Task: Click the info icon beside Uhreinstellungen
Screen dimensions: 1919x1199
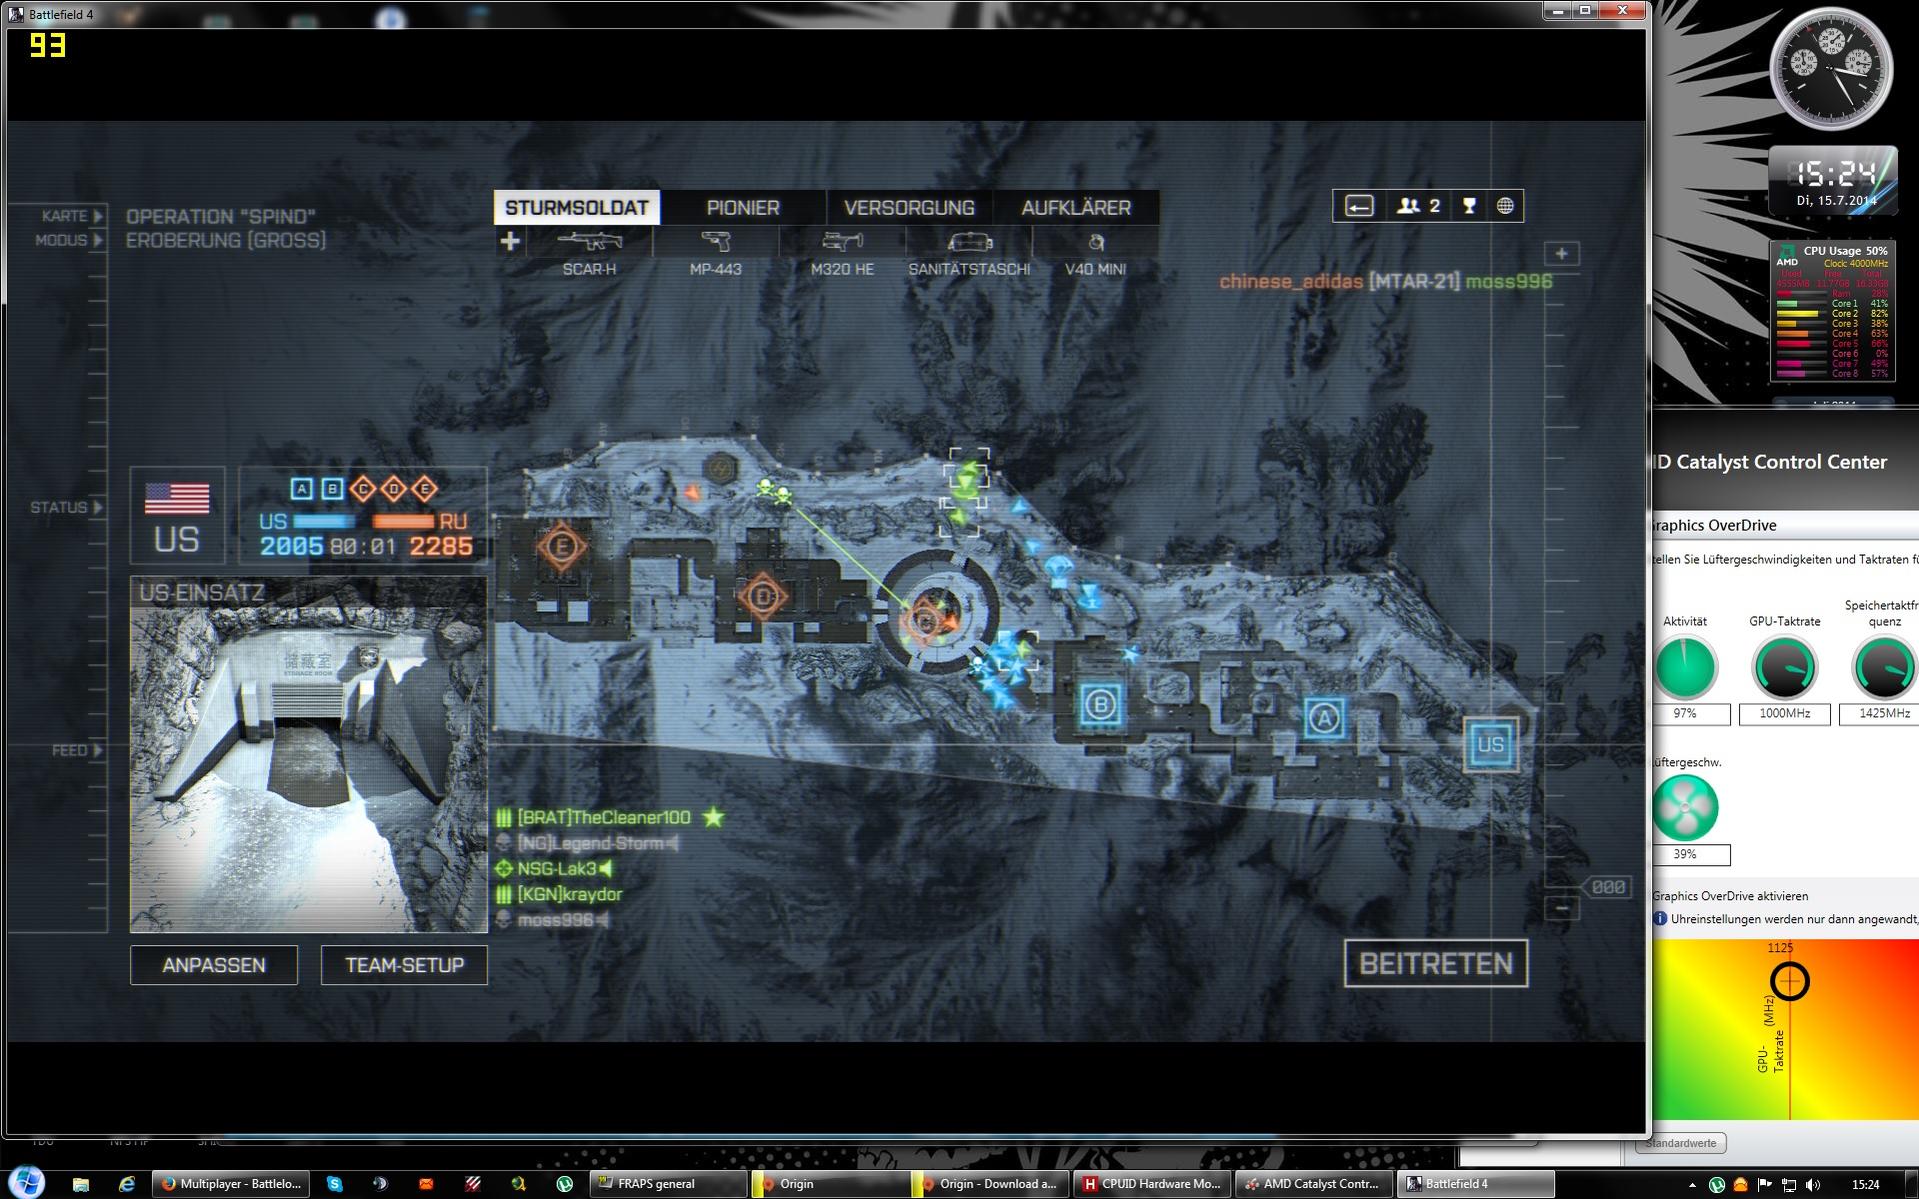Action: click(1659, 918)
